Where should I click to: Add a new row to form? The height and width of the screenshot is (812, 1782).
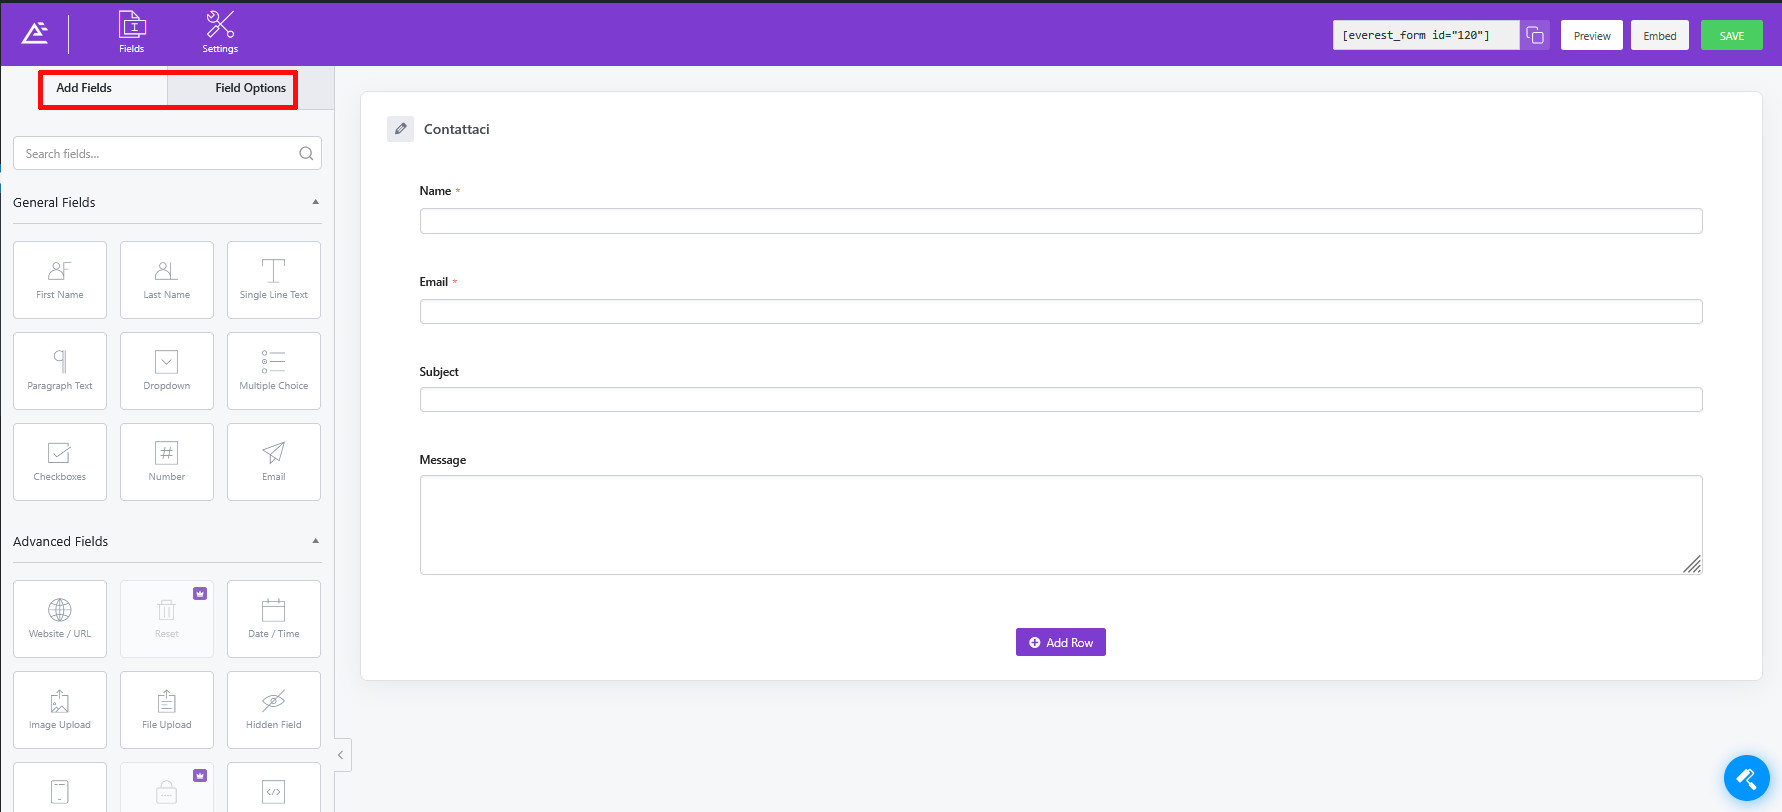point(1061,642)
